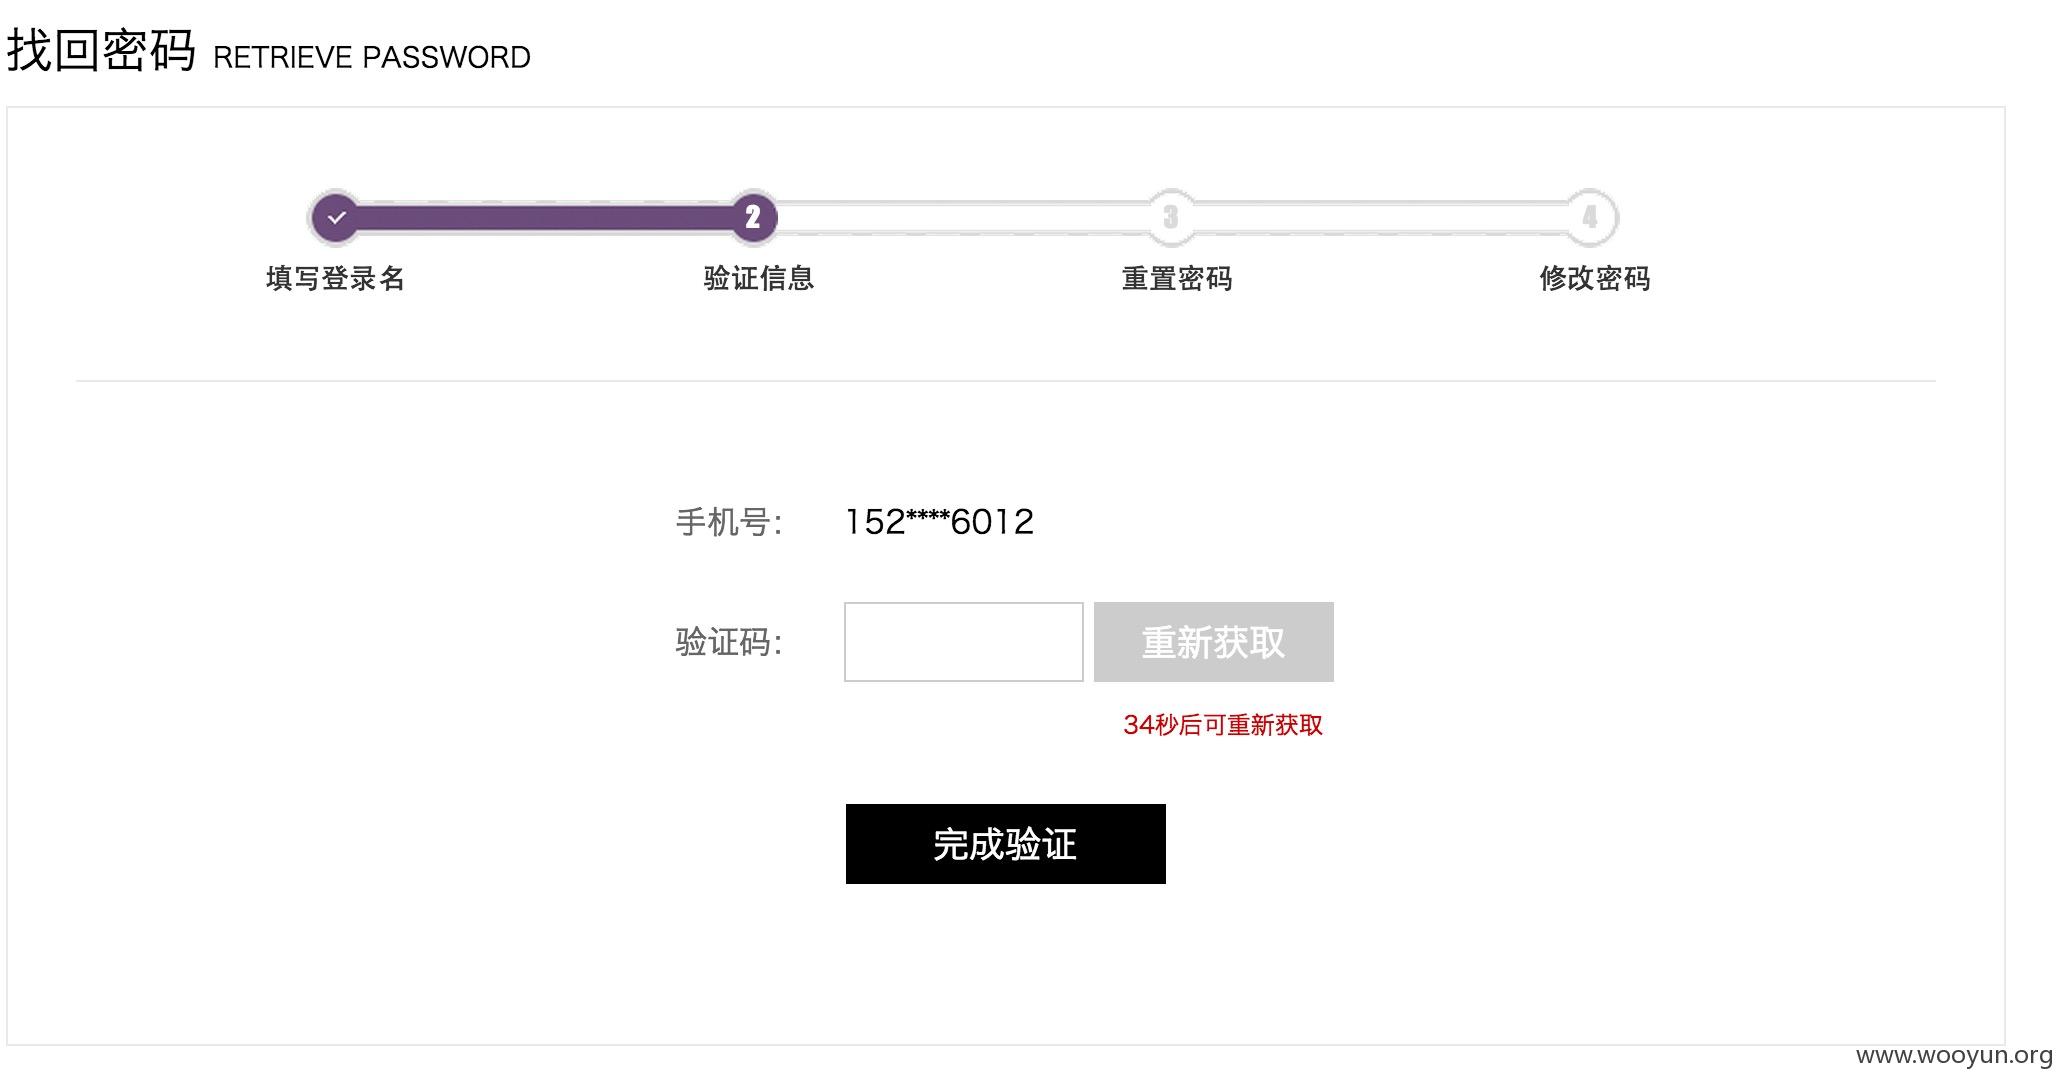
Task: Click the 重新获取 resend code button
Action: click(1214, 642)
